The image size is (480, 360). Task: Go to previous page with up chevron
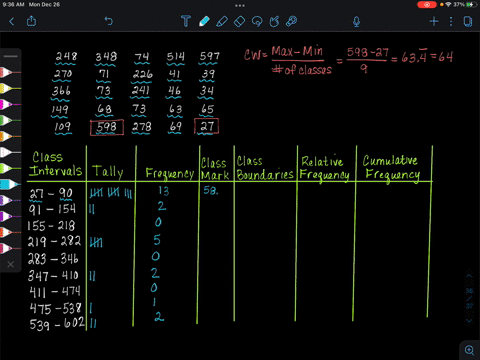tap(469, 276)
